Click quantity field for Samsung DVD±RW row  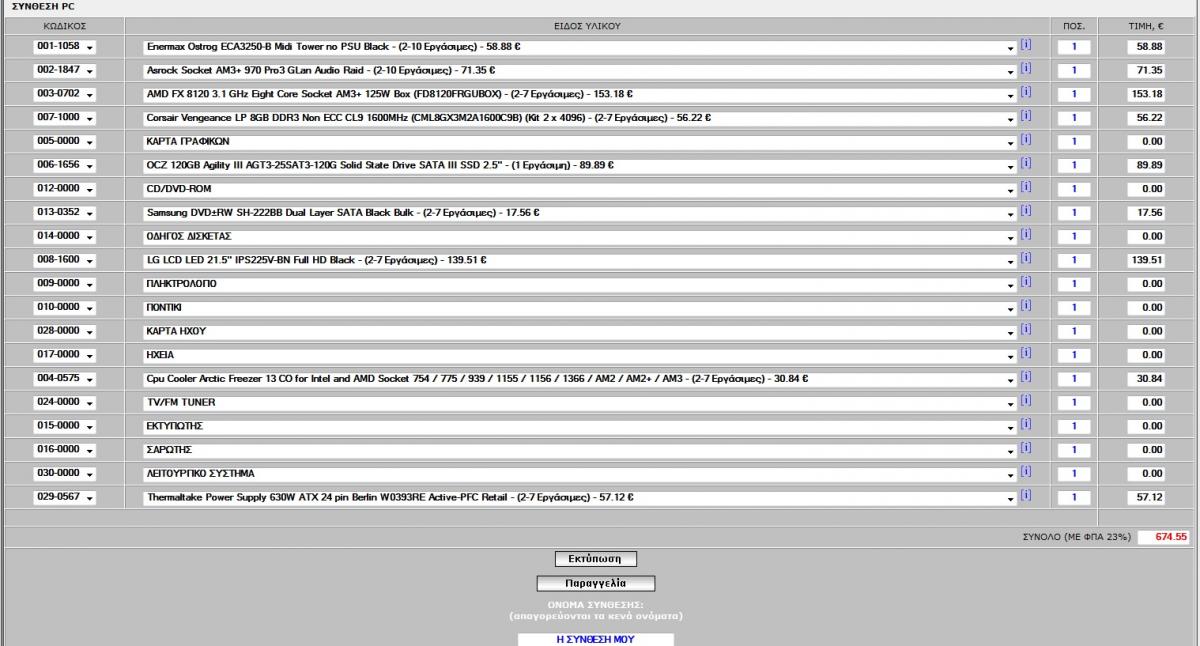coord(1074,213)
